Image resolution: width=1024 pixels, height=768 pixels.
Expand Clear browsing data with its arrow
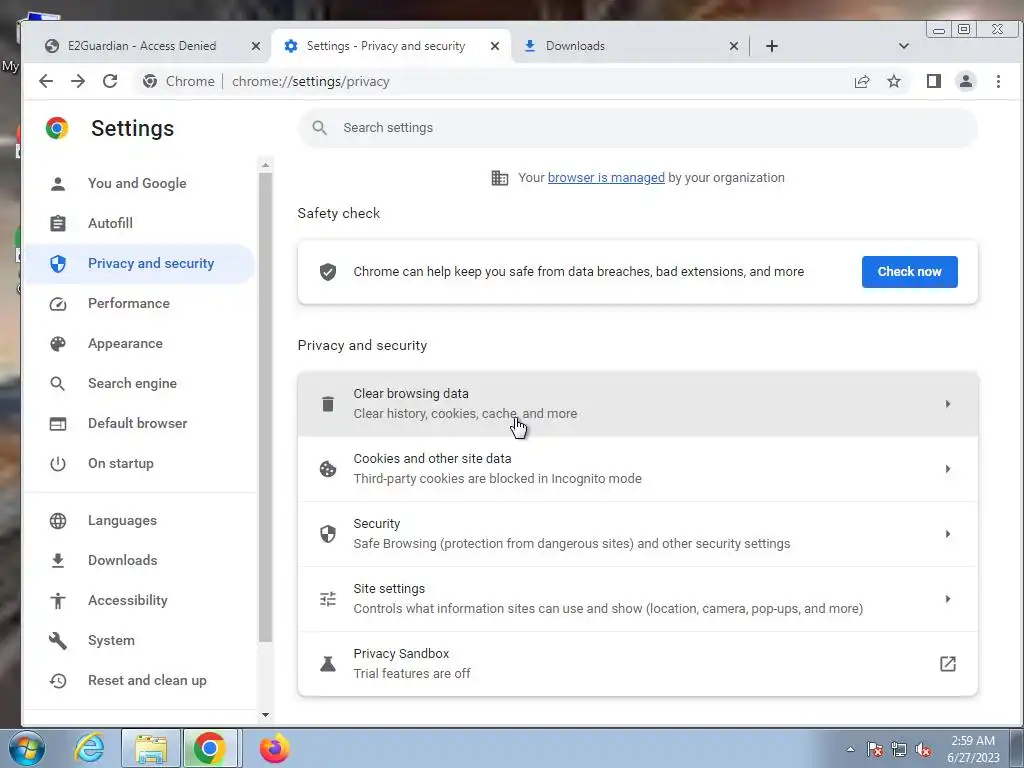click(948, 404)
